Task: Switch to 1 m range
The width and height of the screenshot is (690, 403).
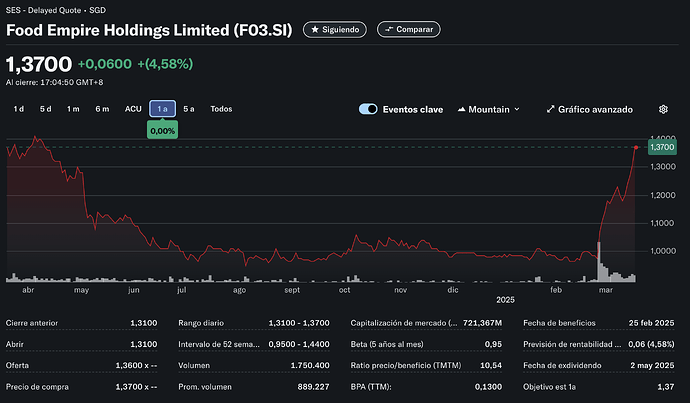Action: pyautogui.click(x=73, y=109)
